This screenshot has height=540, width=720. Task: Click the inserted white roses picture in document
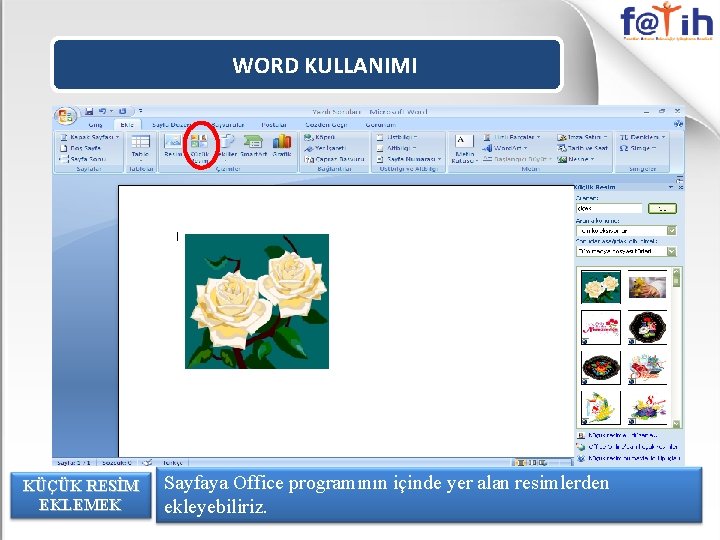tap(257, 301)
